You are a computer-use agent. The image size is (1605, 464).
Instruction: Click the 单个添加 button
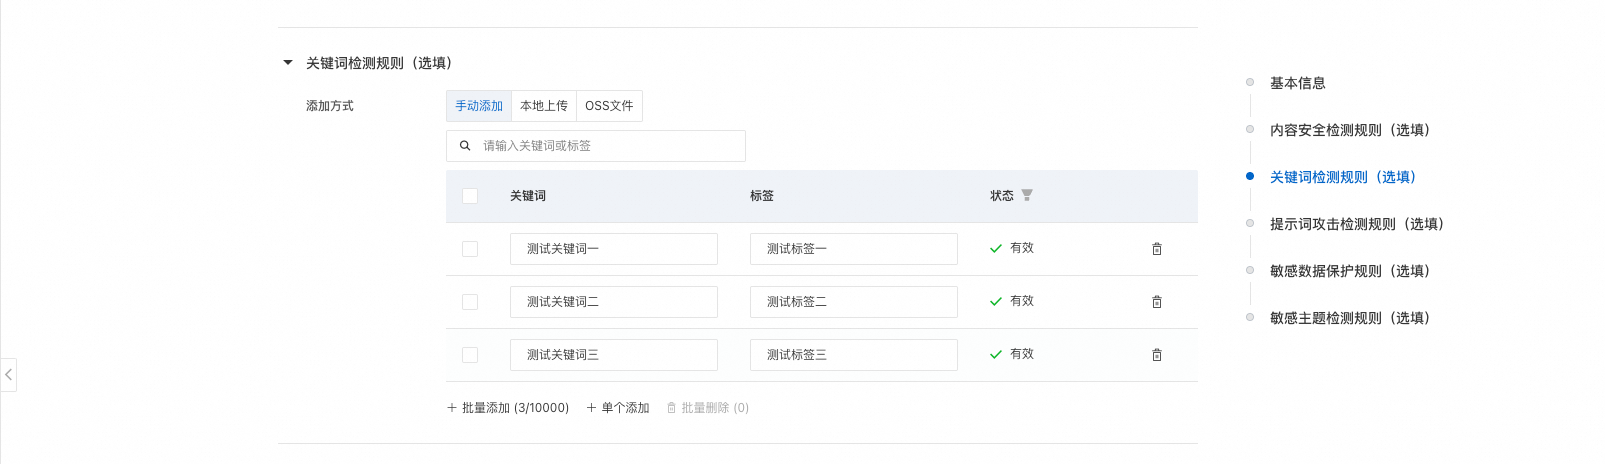pos(618,408)
